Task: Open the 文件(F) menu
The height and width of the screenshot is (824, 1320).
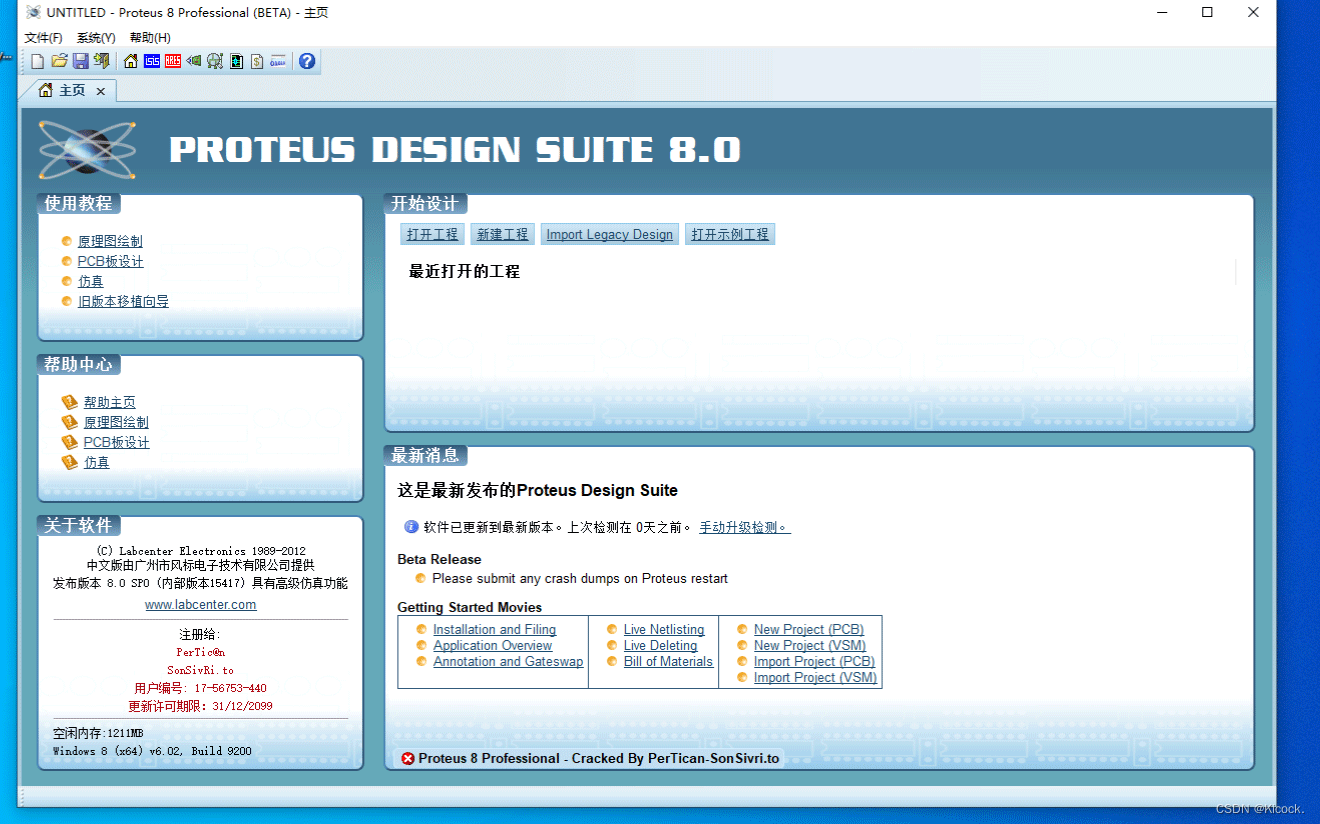Action: pyautogui.click(x=43, y=38)
